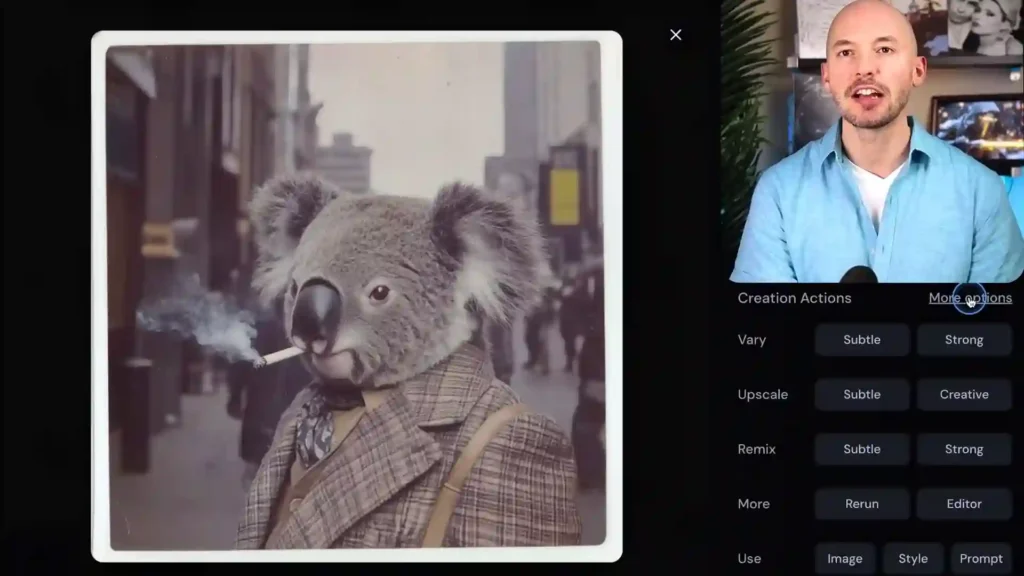Use this creation as an Image reference

click(844, 559)
